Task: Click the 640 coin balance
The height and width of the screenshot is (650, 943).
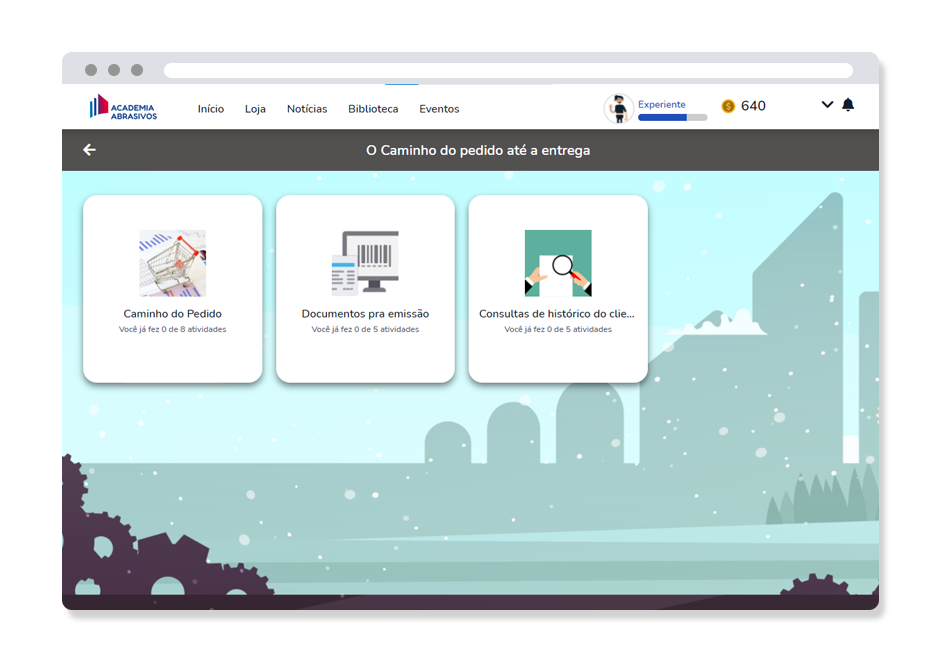Action: (x=753, y=106)
